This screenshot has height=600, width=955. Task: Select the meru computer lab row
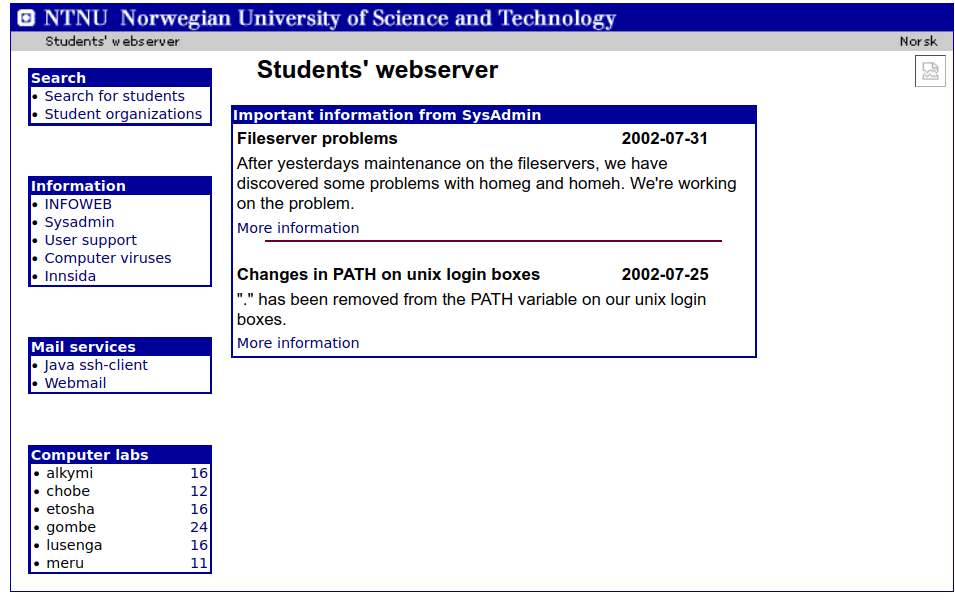coord(120,563)
